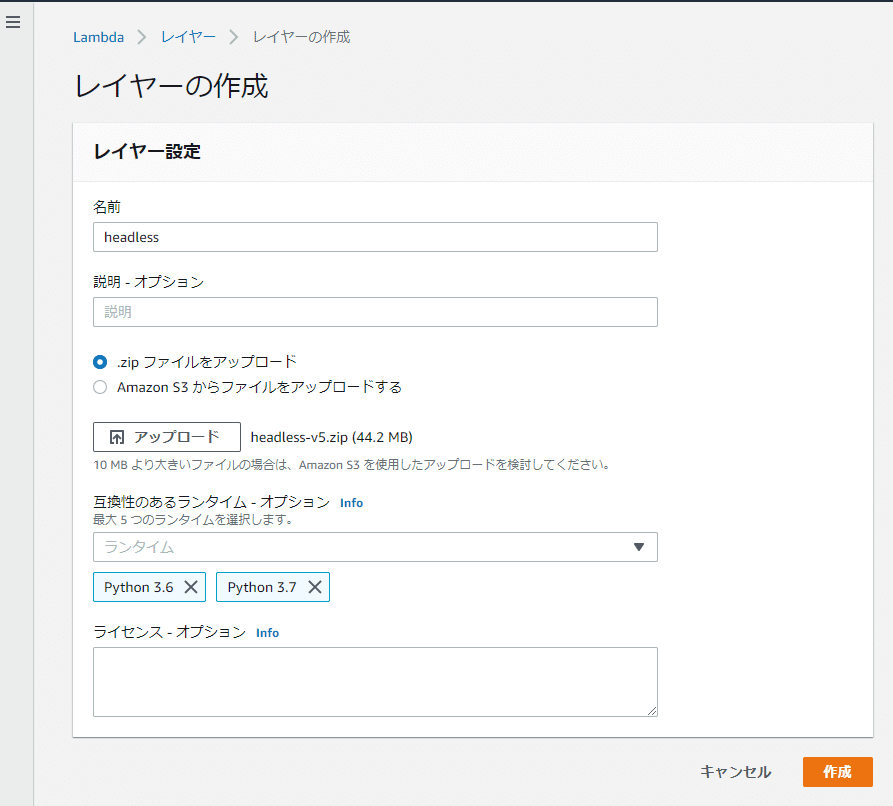Select the Amazon S3 upload option
Viewport: 893px width, 806px height.
pyautogui.click(x=99, y=387)
